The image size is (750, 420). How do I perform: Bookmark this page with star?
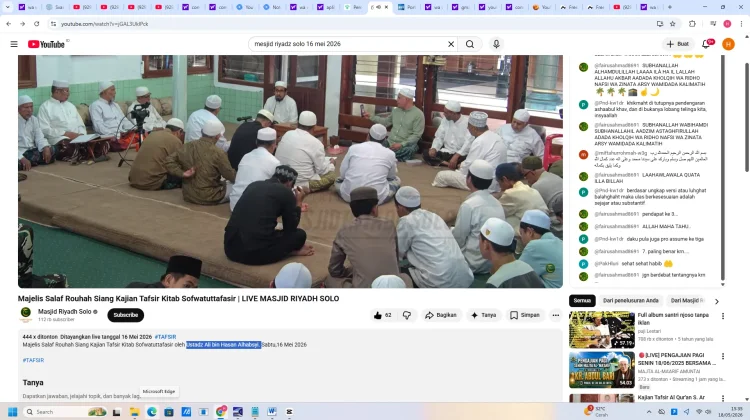(x=673, y=23)
